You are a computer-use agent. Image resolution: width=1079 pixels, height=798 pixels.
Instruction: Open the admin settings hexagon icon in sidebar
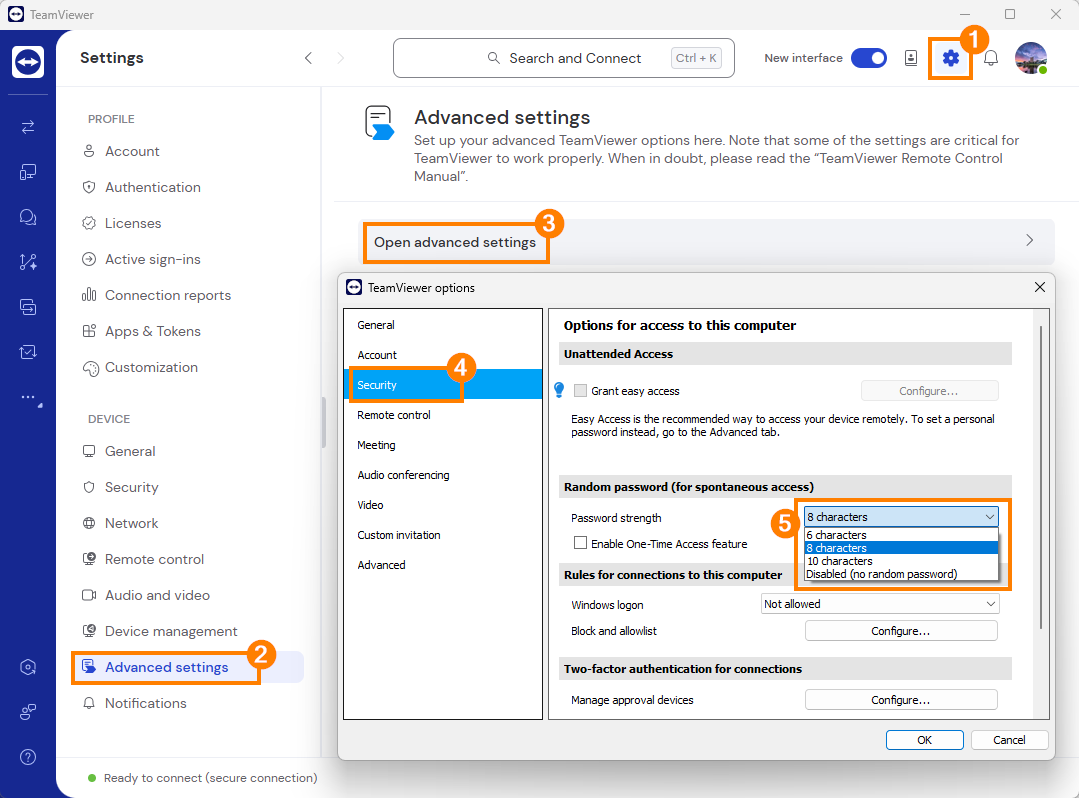(x=28, y=667)
